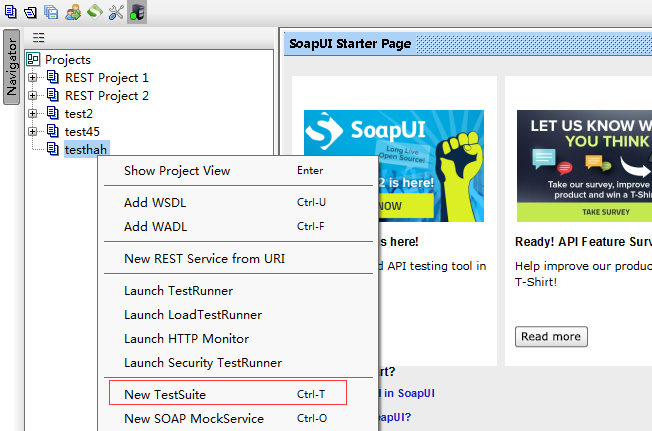Screen dimensions: 652x431
Task: Open Preferences with the wrench-screwdriver icon
Action: [116, 12]
